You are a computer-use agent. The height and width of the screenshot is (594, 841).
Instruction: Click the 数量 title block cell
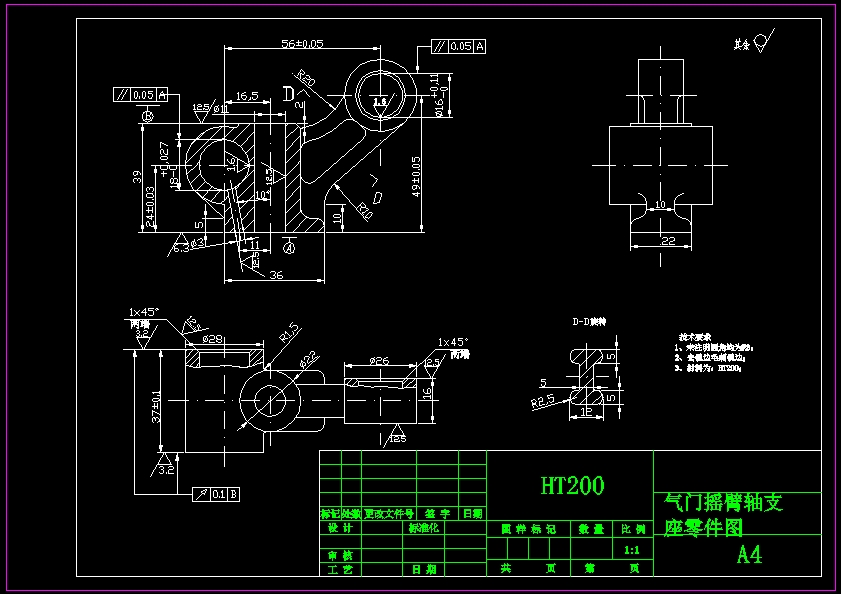pyautogui.click(x=592, y=529)
